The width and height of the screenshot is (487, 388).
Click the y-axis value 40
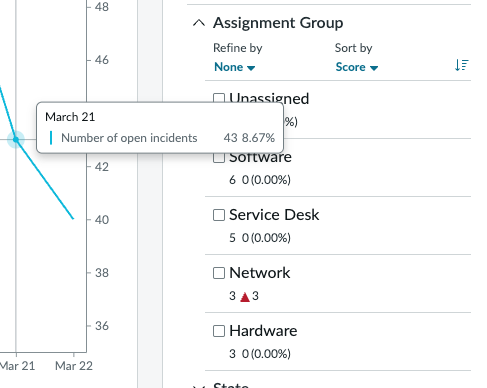[102, 220]
